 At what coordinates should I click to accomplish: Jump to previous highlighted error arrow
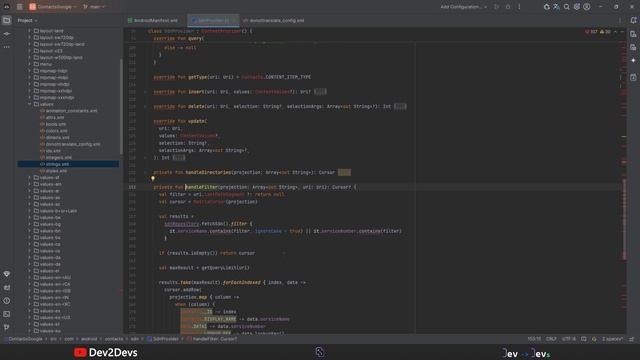[x=616, y=31]
